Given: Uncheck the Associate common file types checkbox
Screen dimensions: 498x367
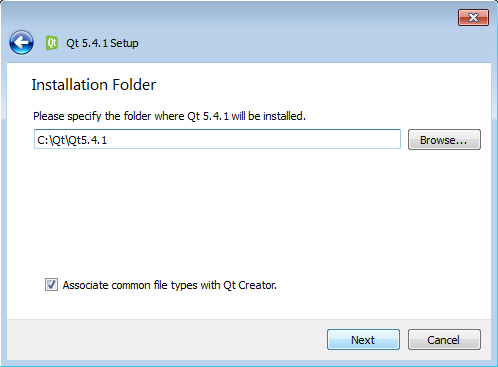Looking at the screenshot, I should pyautogui.click(x=51, y=285).
